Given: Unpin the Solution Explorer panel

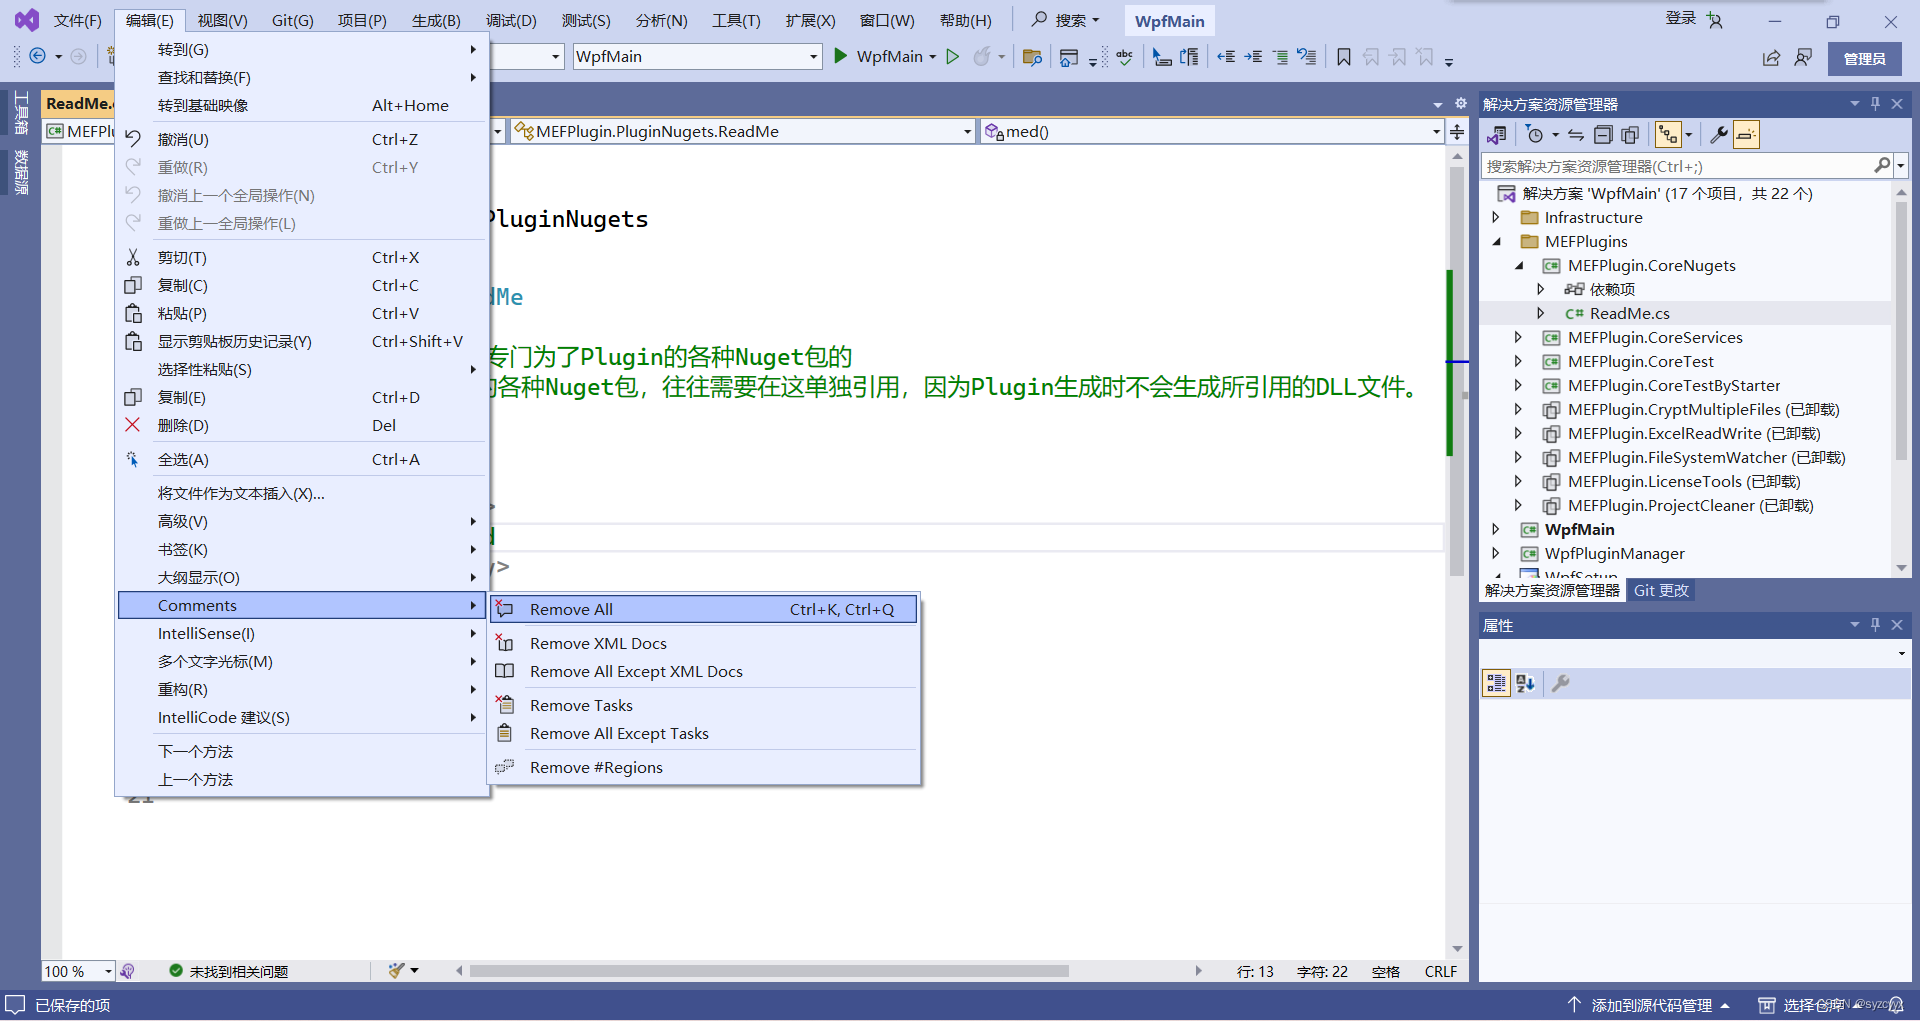Looking at the screenshot, I should tap(1875, 103).
